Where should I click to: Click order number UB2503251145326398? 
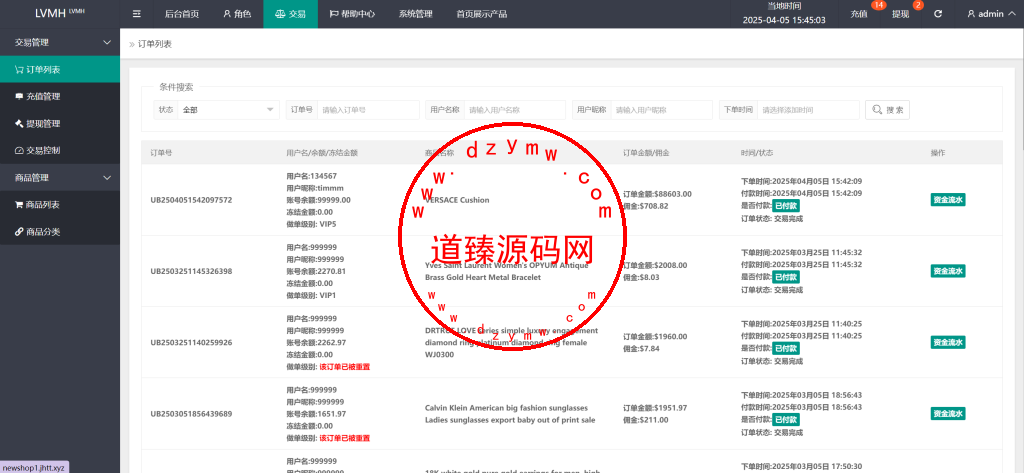coord(191,271)
